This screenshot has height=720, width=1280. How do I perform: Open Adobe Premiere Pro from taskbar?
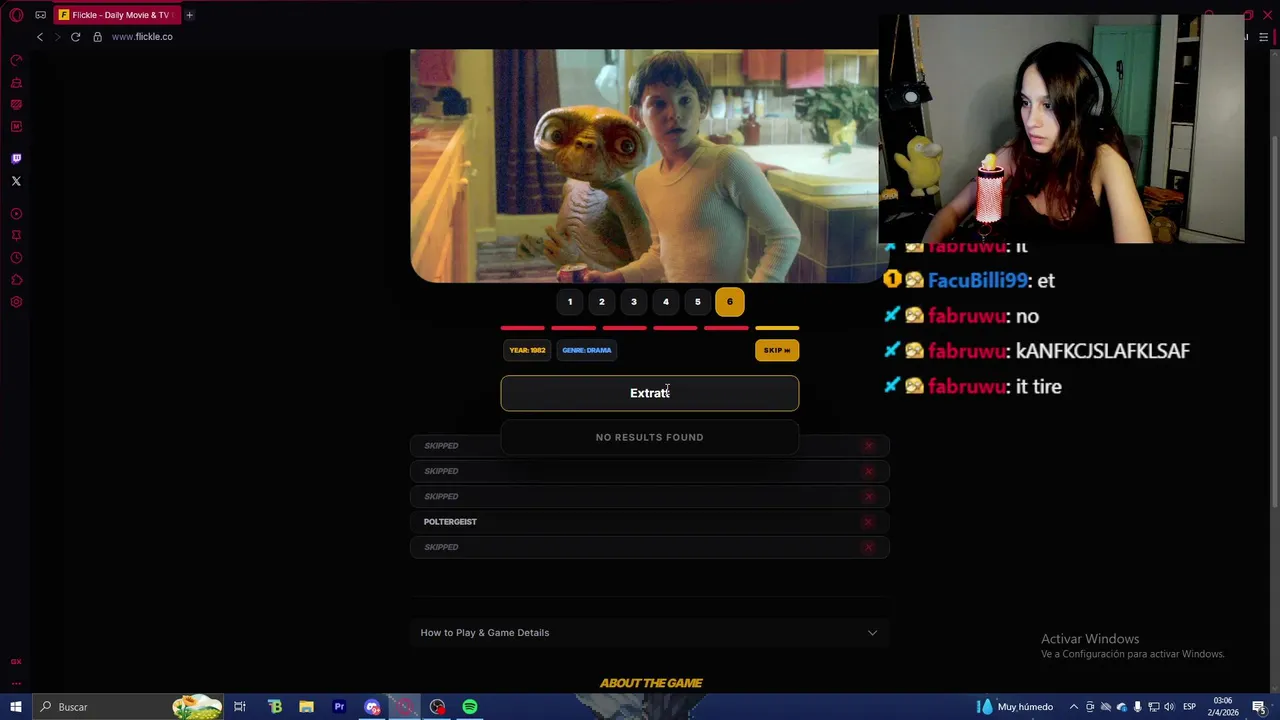point(340,707)
